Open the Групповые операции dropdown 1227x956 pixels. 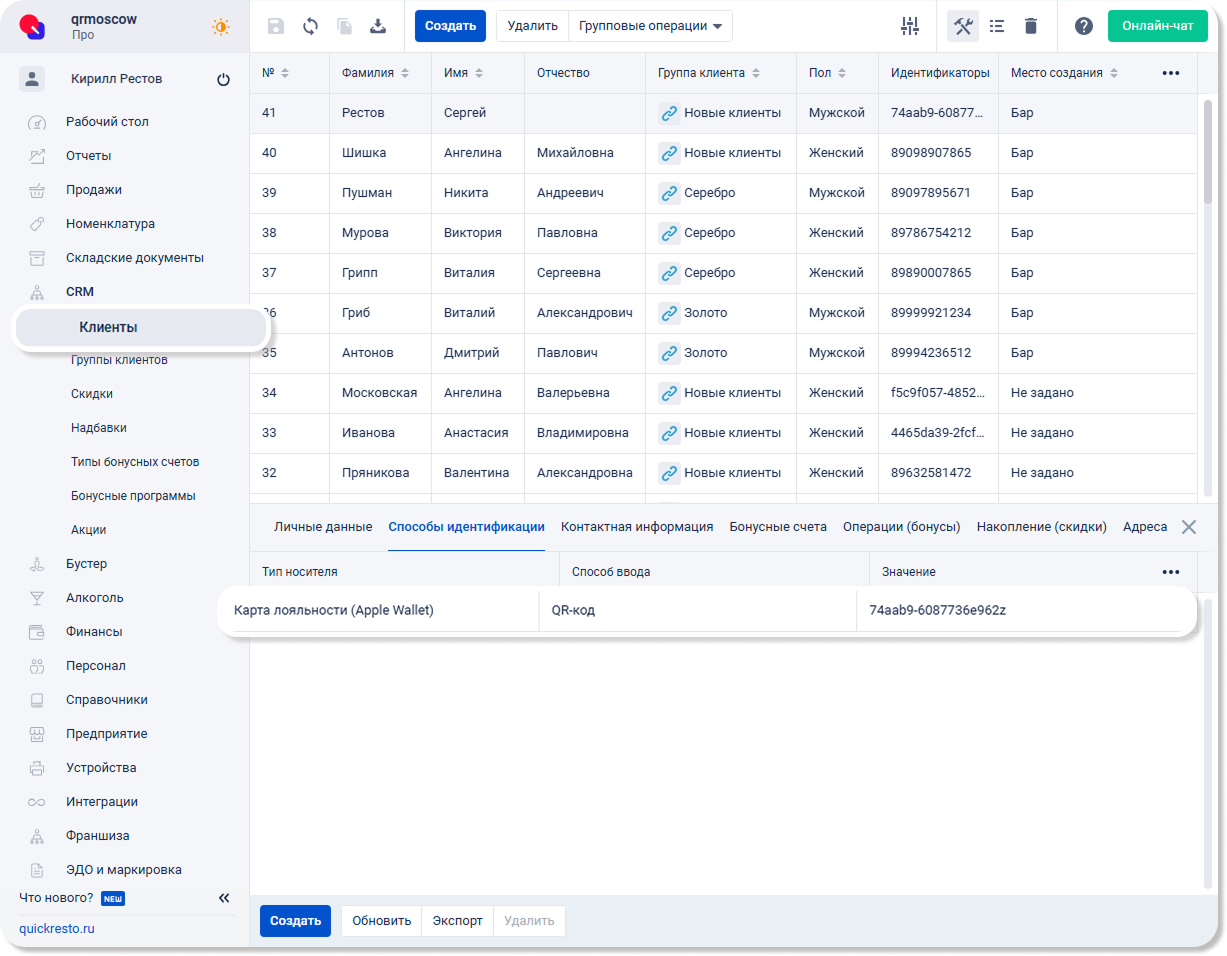tap(650, 26)
